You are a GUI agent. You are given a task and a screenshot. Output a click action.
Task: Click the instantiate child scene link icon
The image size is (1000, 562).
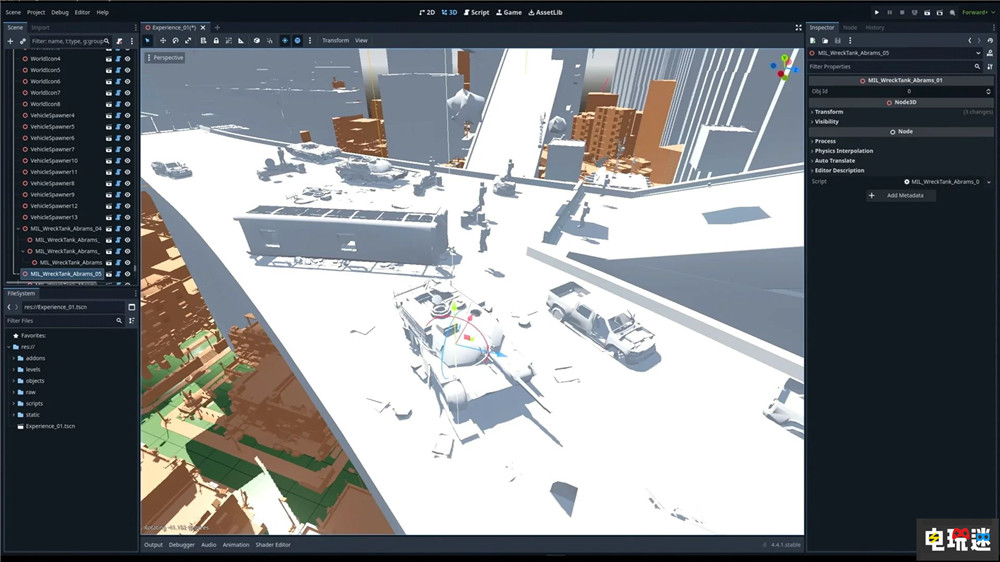(23, 41)
